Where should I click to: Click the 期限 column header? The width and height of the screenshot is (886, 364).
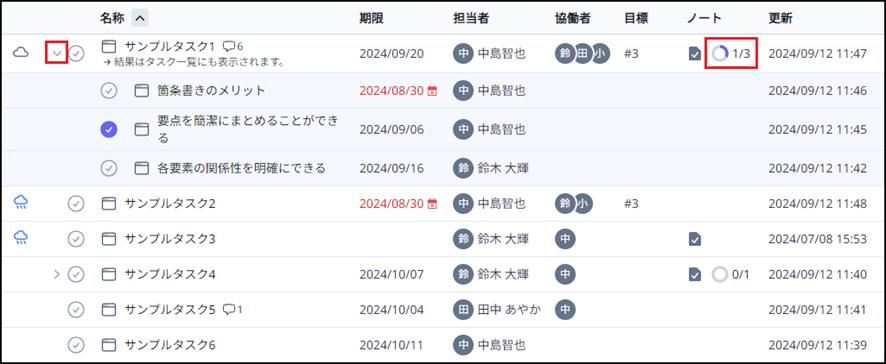coord(371,18)
